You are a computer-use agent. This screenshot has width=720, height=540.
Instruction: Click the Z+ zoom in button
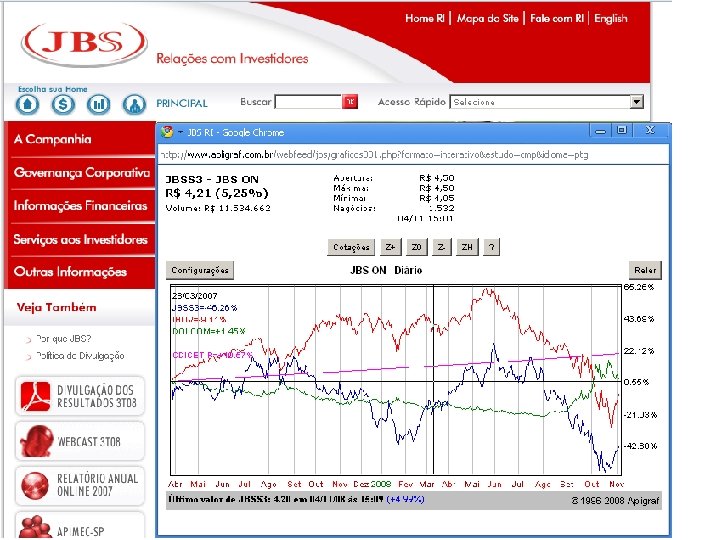pyautogui.click(x=390, y=247)
